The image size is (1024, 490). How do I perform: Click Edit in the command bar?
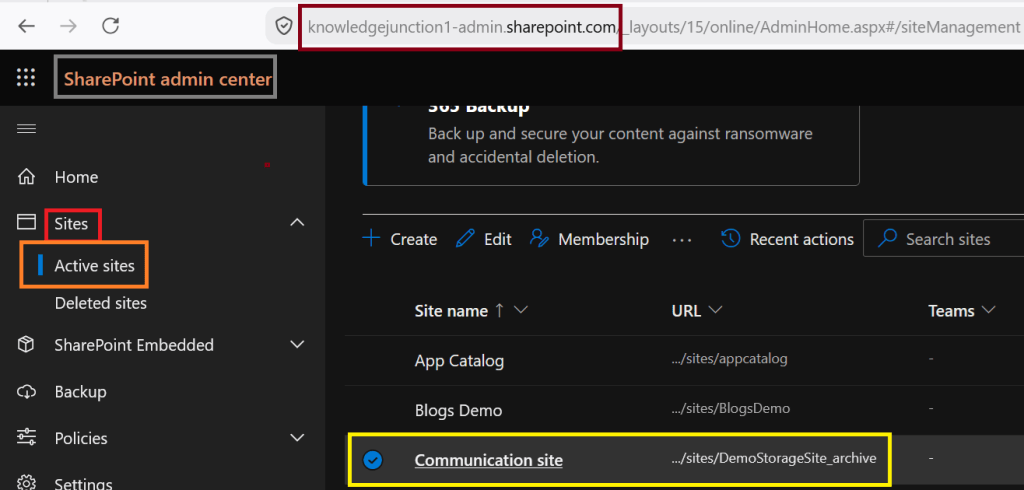[x=498, y=240]
